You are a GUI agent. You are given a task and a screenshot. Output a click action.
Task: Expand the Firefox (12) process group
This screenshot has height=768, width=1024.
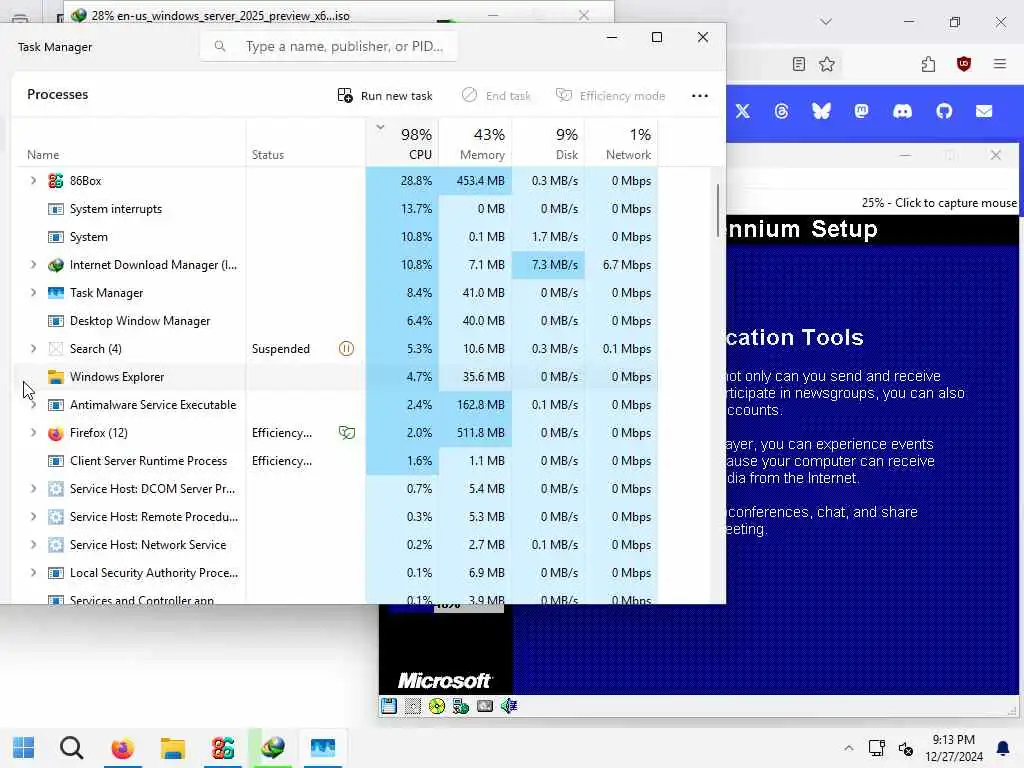click(33, 432)
